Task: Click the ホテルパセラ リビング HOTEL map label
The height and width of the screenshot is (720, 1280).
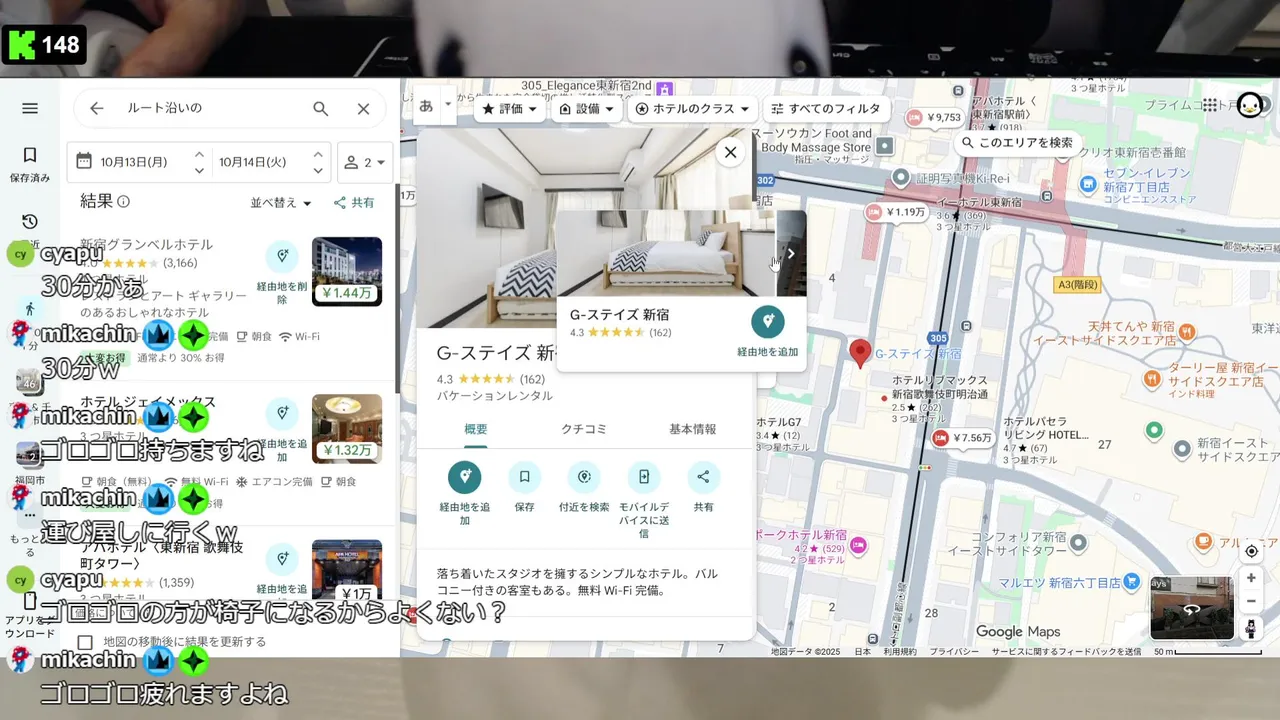Action: [x=1048, y=428]
